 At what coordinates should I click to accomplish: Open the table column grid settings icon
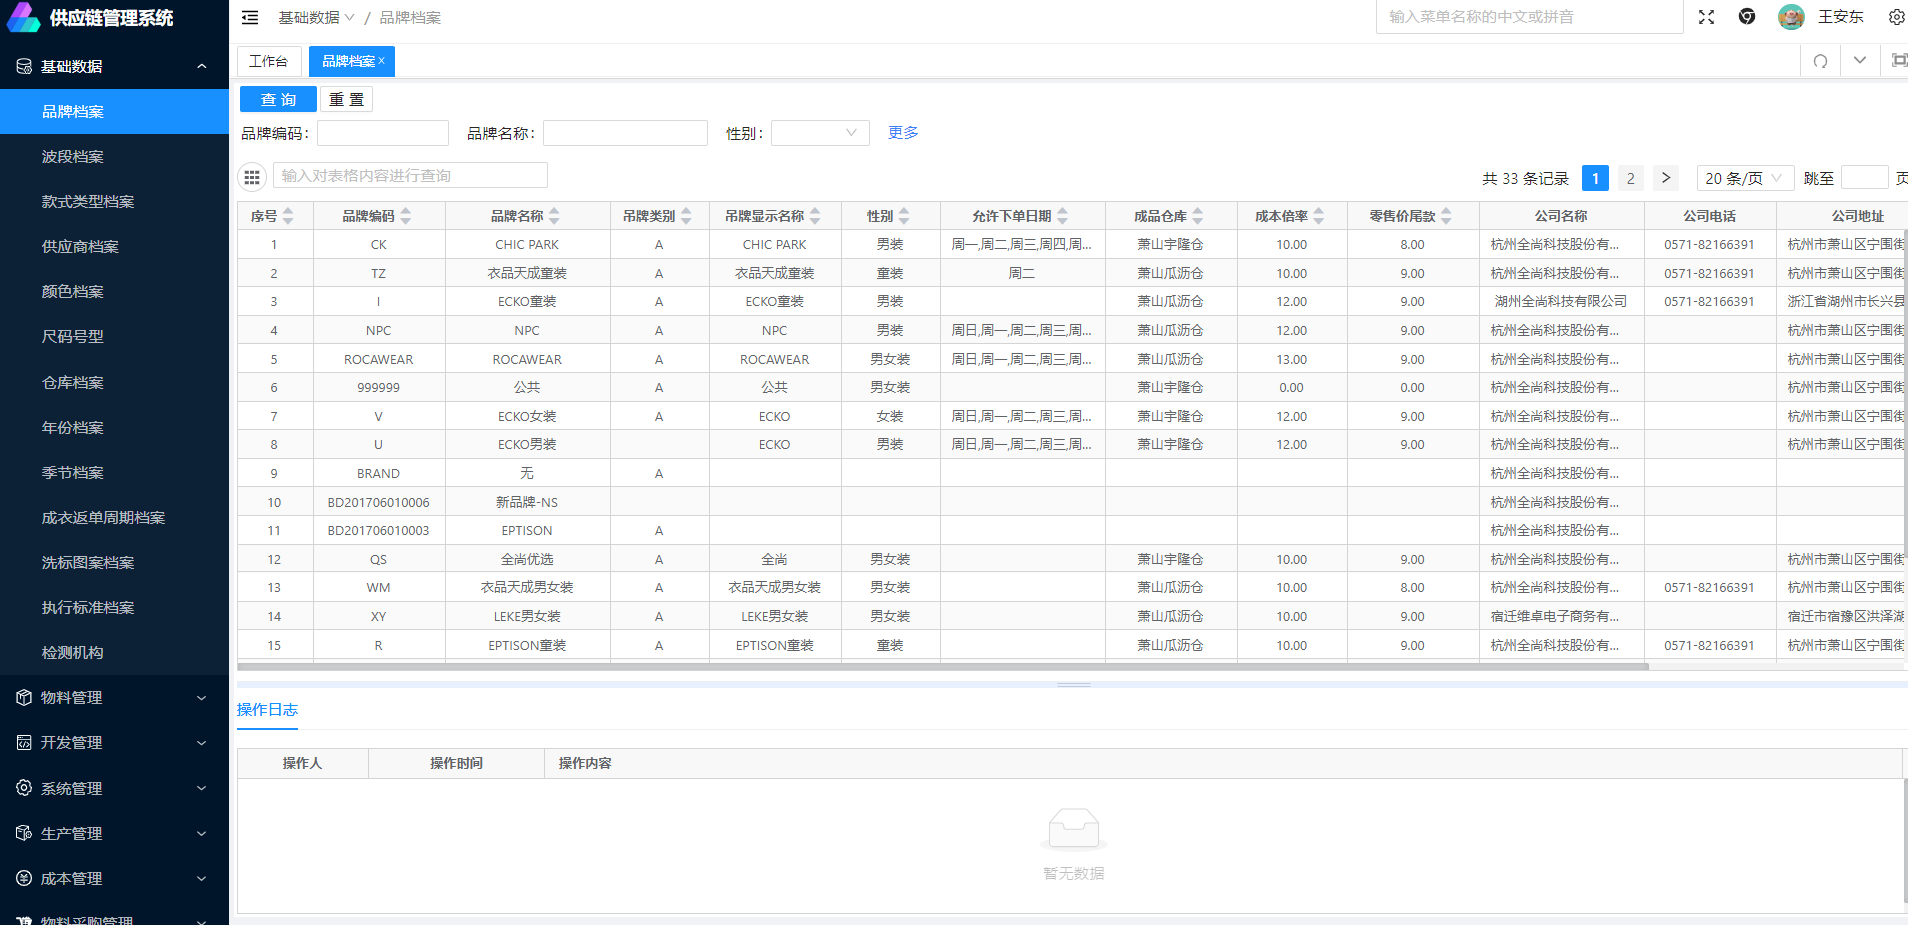(252, 177)
